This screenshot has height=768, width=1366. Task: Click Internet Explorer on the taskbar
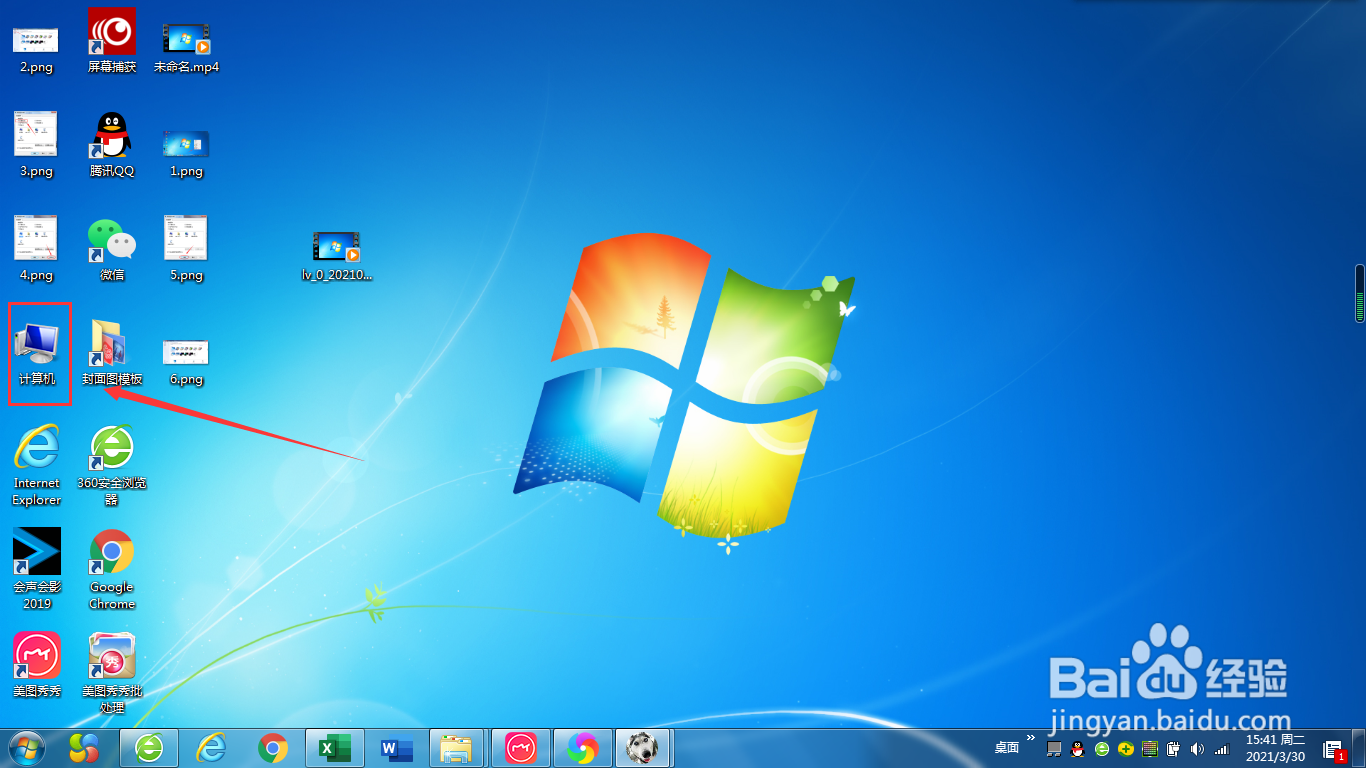pos(211,748)
